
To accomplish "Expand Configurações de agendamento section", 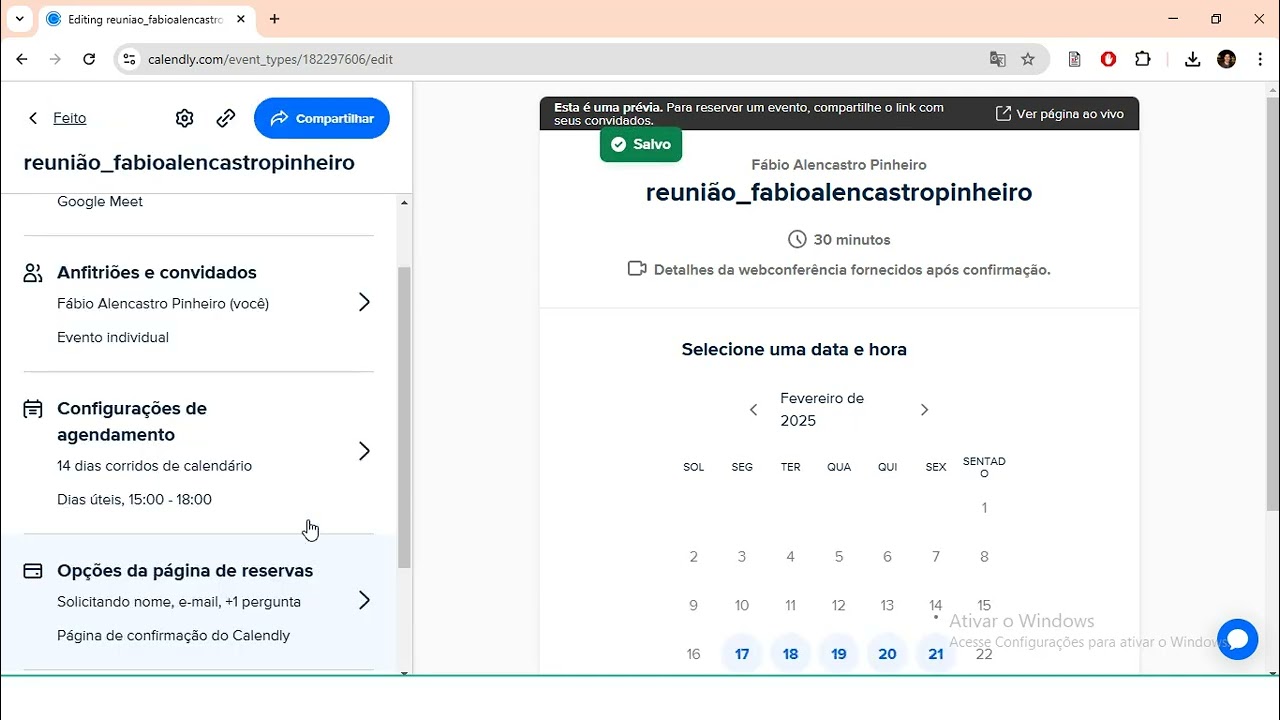I will 364,451.
